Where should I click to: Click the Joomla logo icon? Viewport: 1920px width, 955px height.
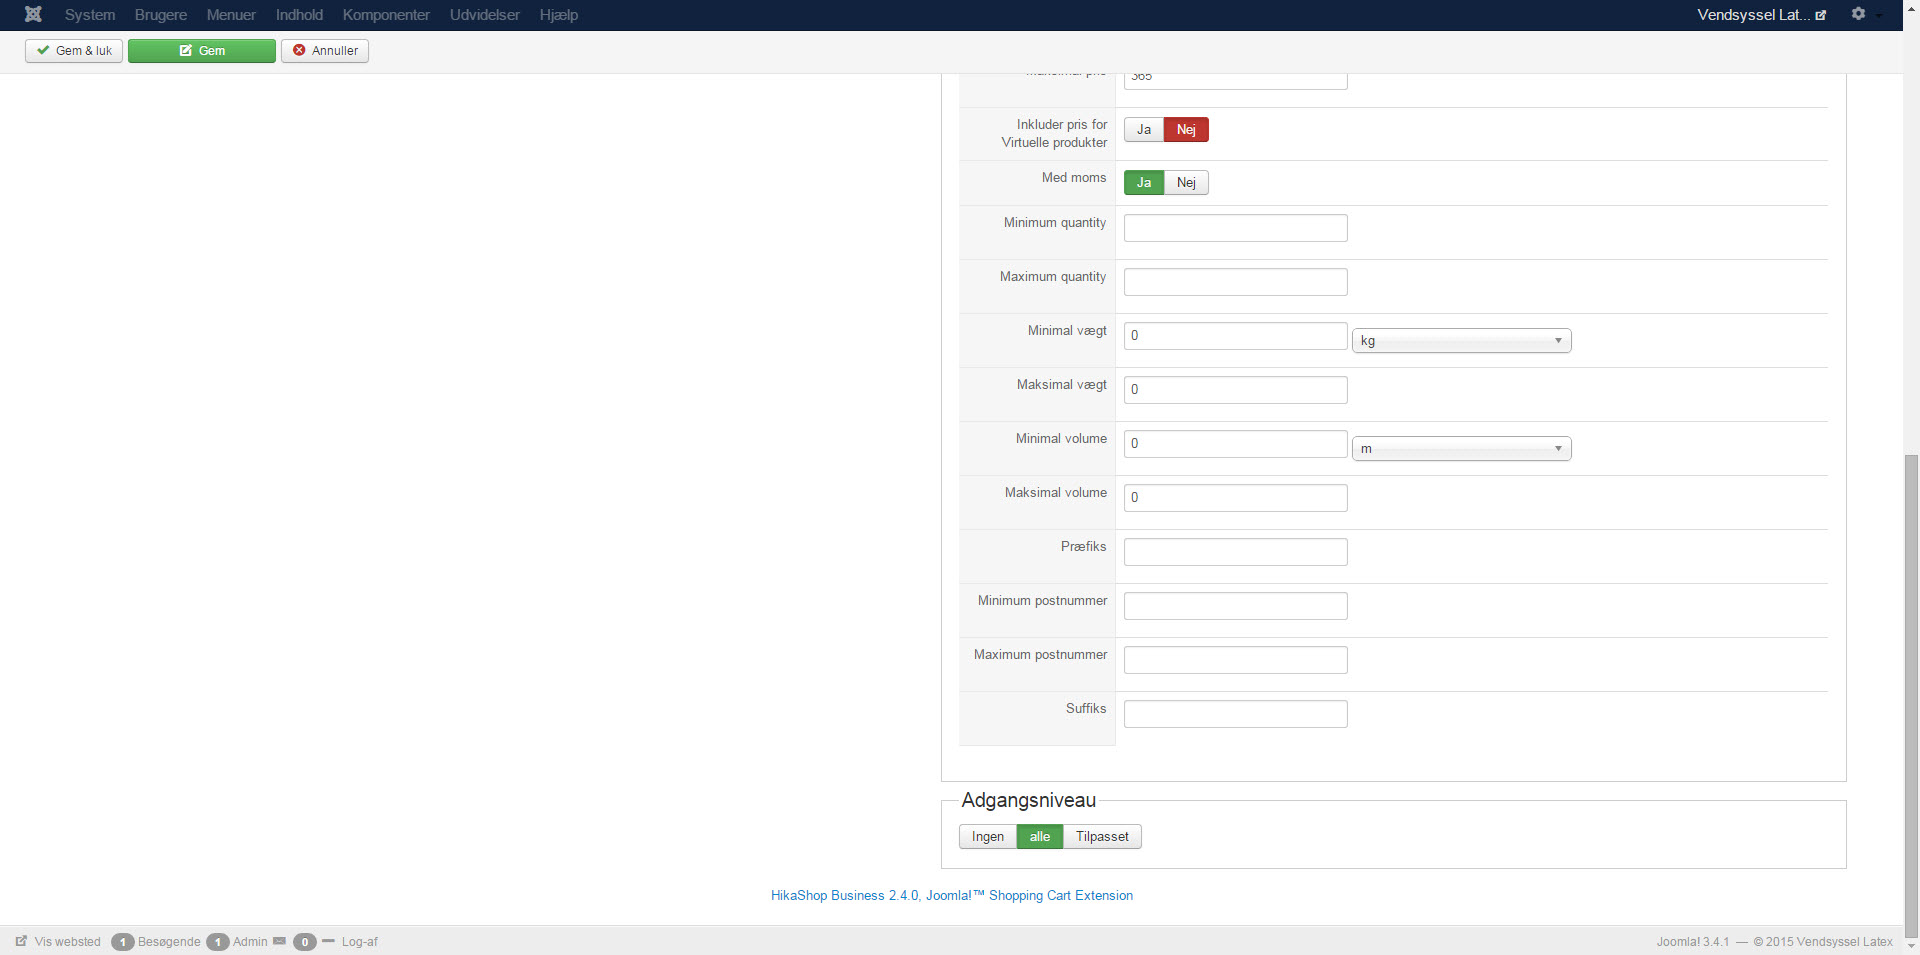point(33,14)
